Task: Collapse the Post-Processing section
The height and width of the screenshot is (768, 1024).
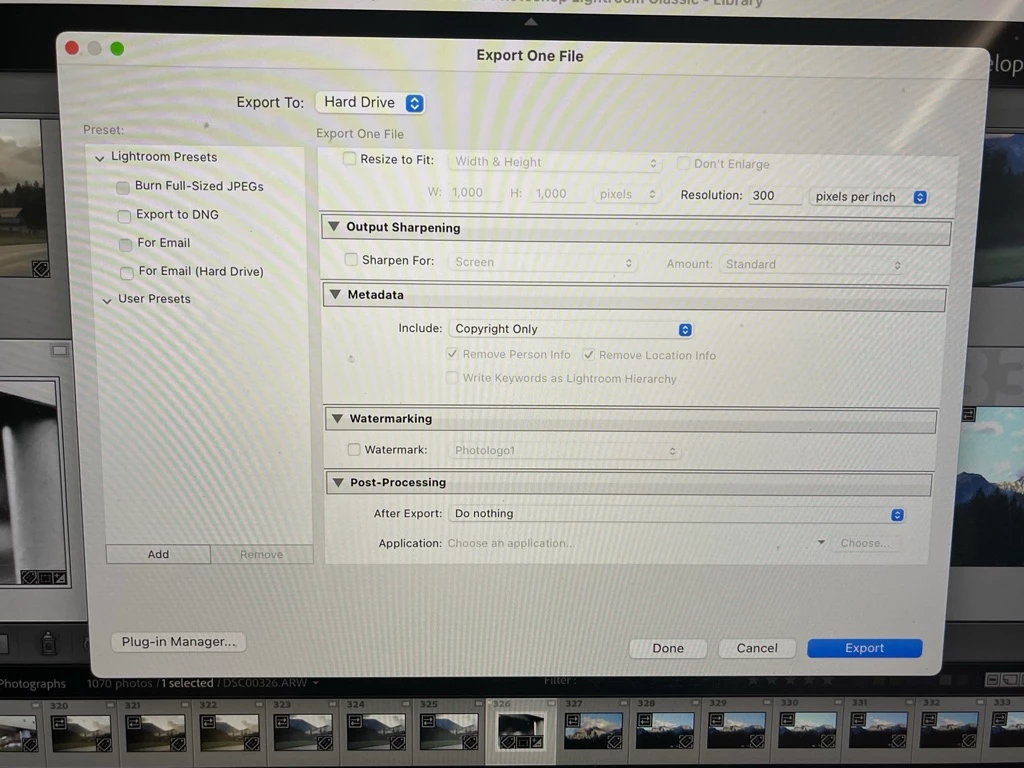Action: point(338,482)
